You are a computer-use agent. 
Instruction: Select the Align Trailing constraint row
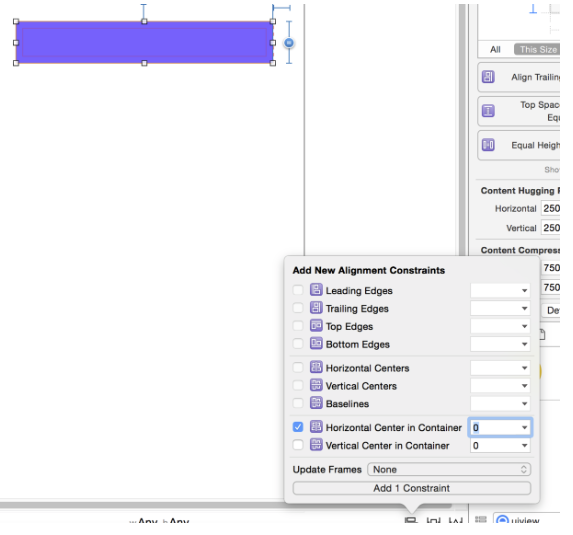click(519, 77)
